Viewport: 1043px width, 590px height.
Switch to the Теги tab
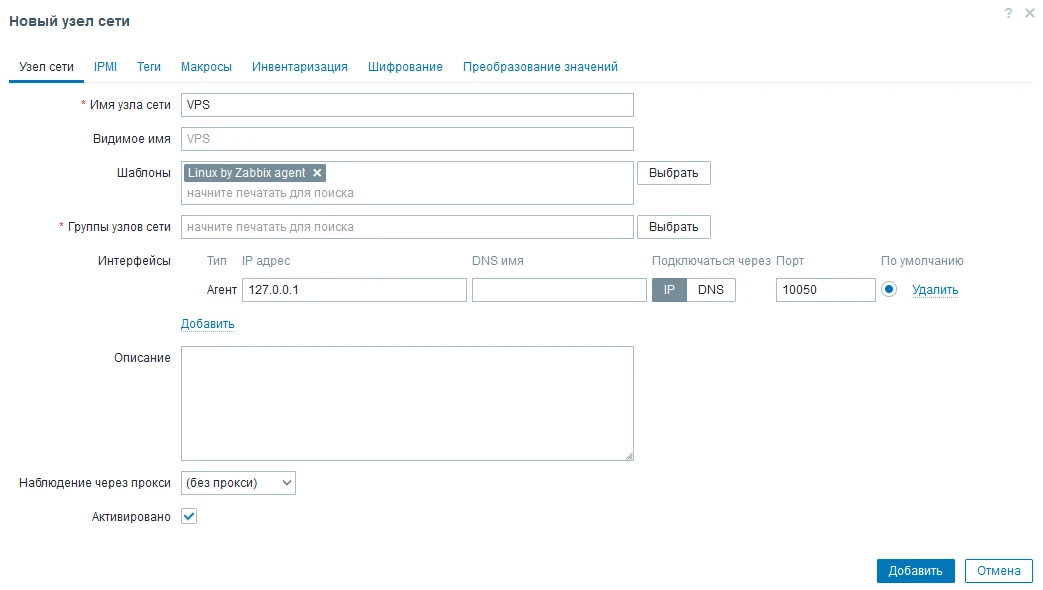coord(149,67)
